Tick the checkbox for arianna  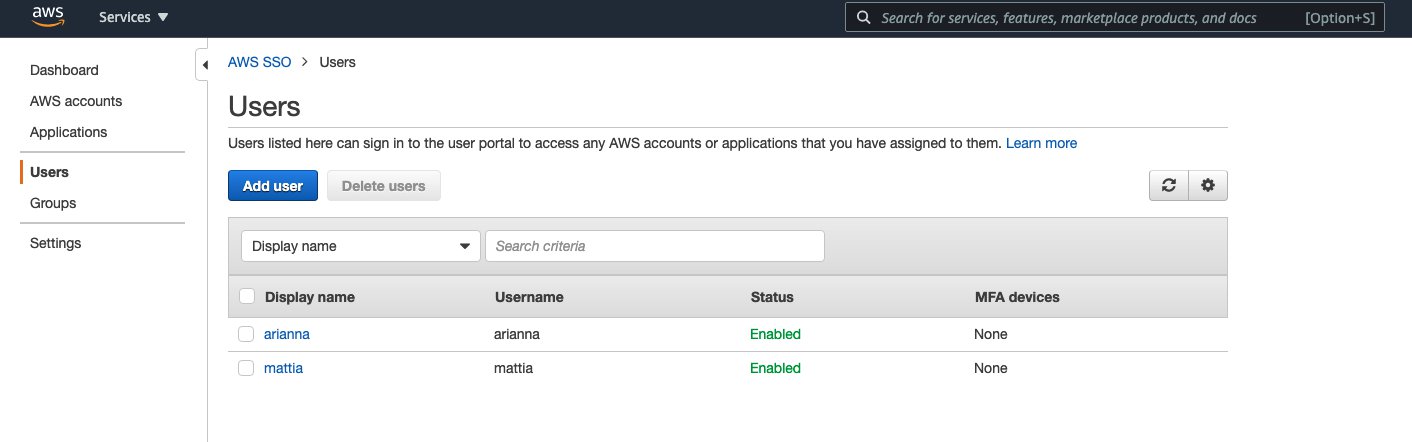(246, 334)
